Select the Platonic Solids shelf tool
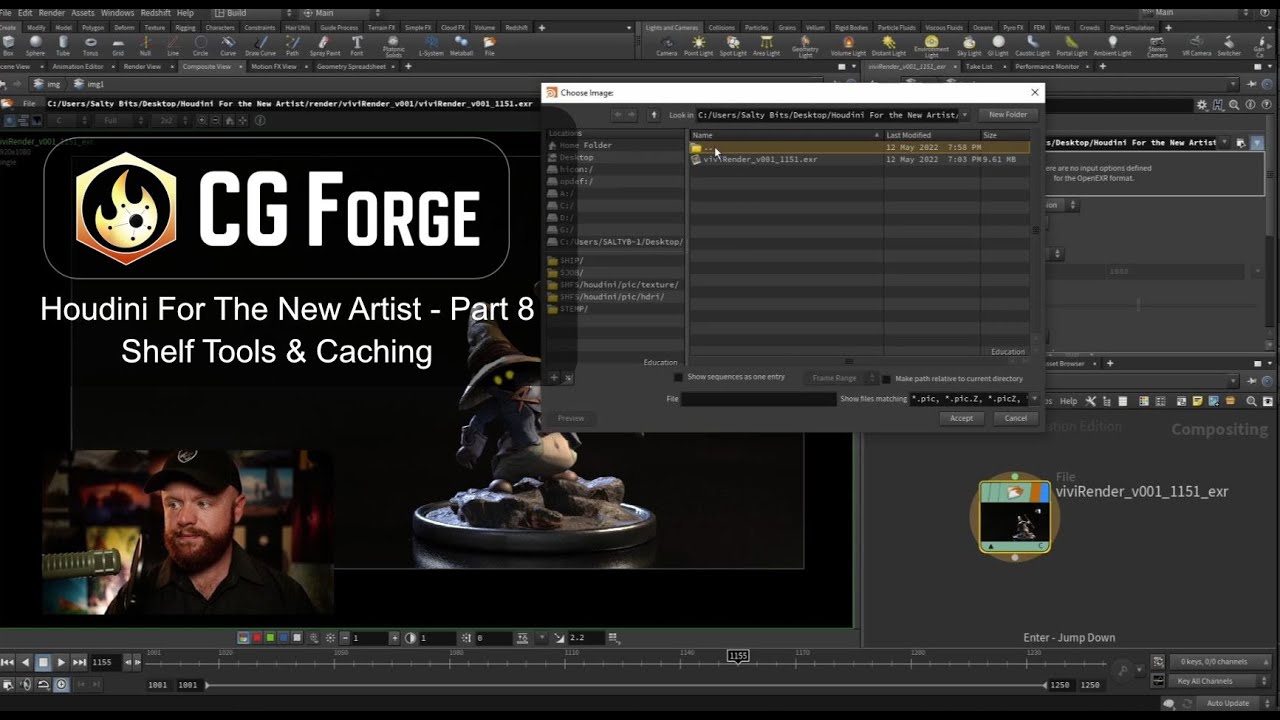 [x=394, y=47]
